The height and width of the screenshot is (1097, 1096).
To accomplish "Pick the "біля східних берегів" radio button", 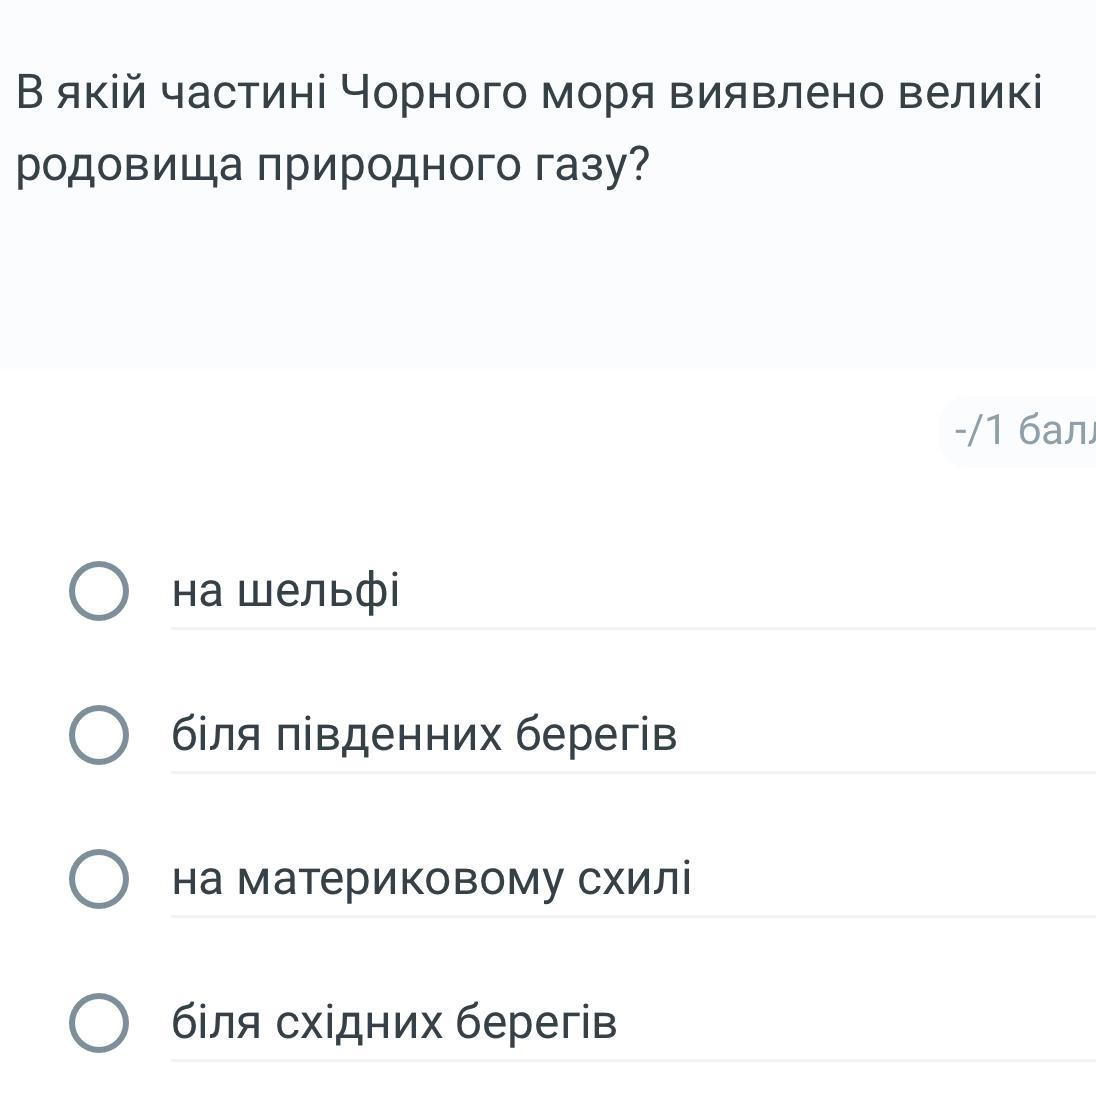I will pos(99,1023).
